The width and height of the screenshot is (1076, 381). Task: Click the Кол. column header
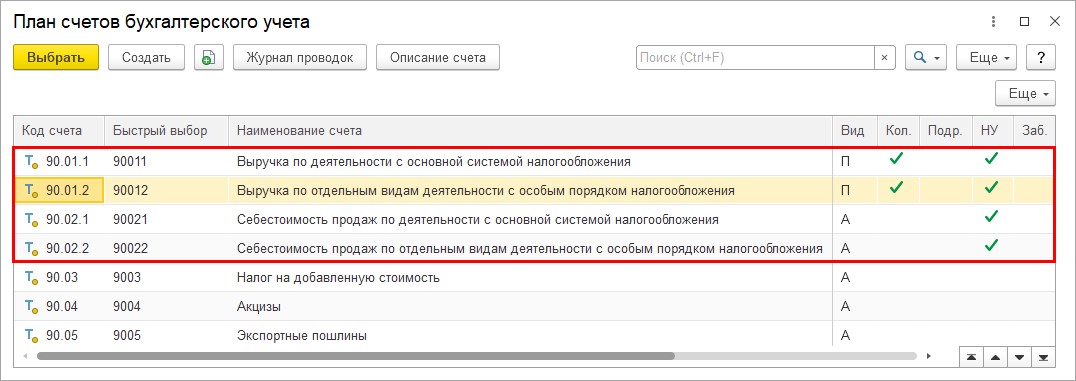tap(898, 130)
